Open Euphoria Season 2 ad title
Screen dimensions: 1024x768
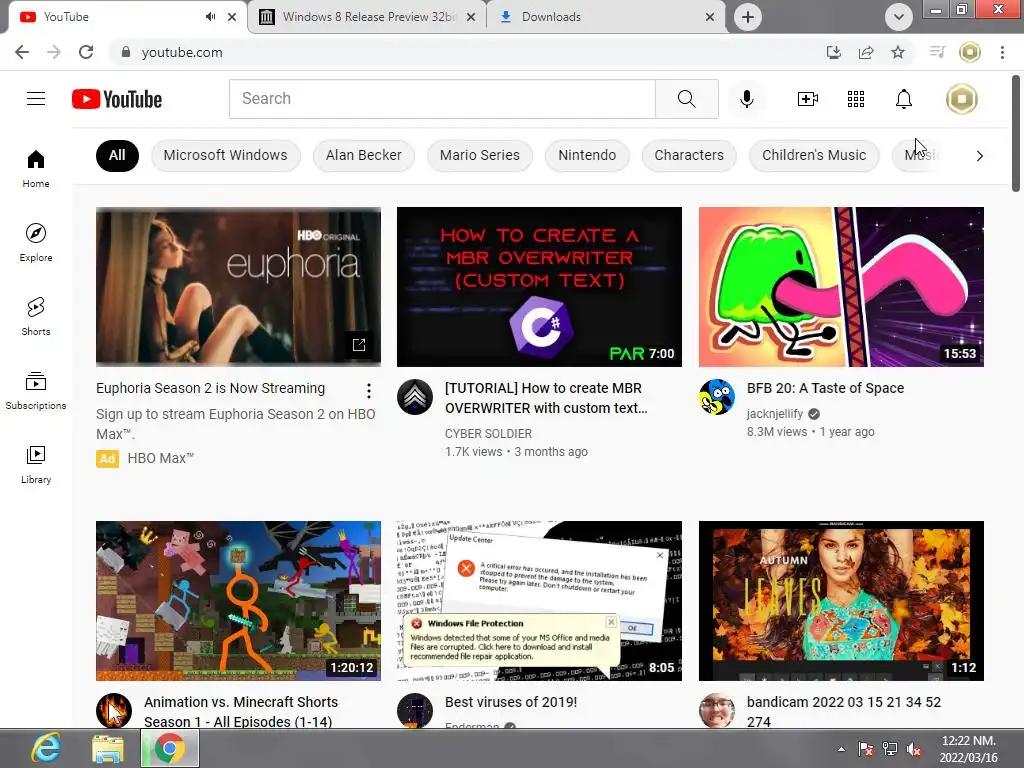[210, 388]
